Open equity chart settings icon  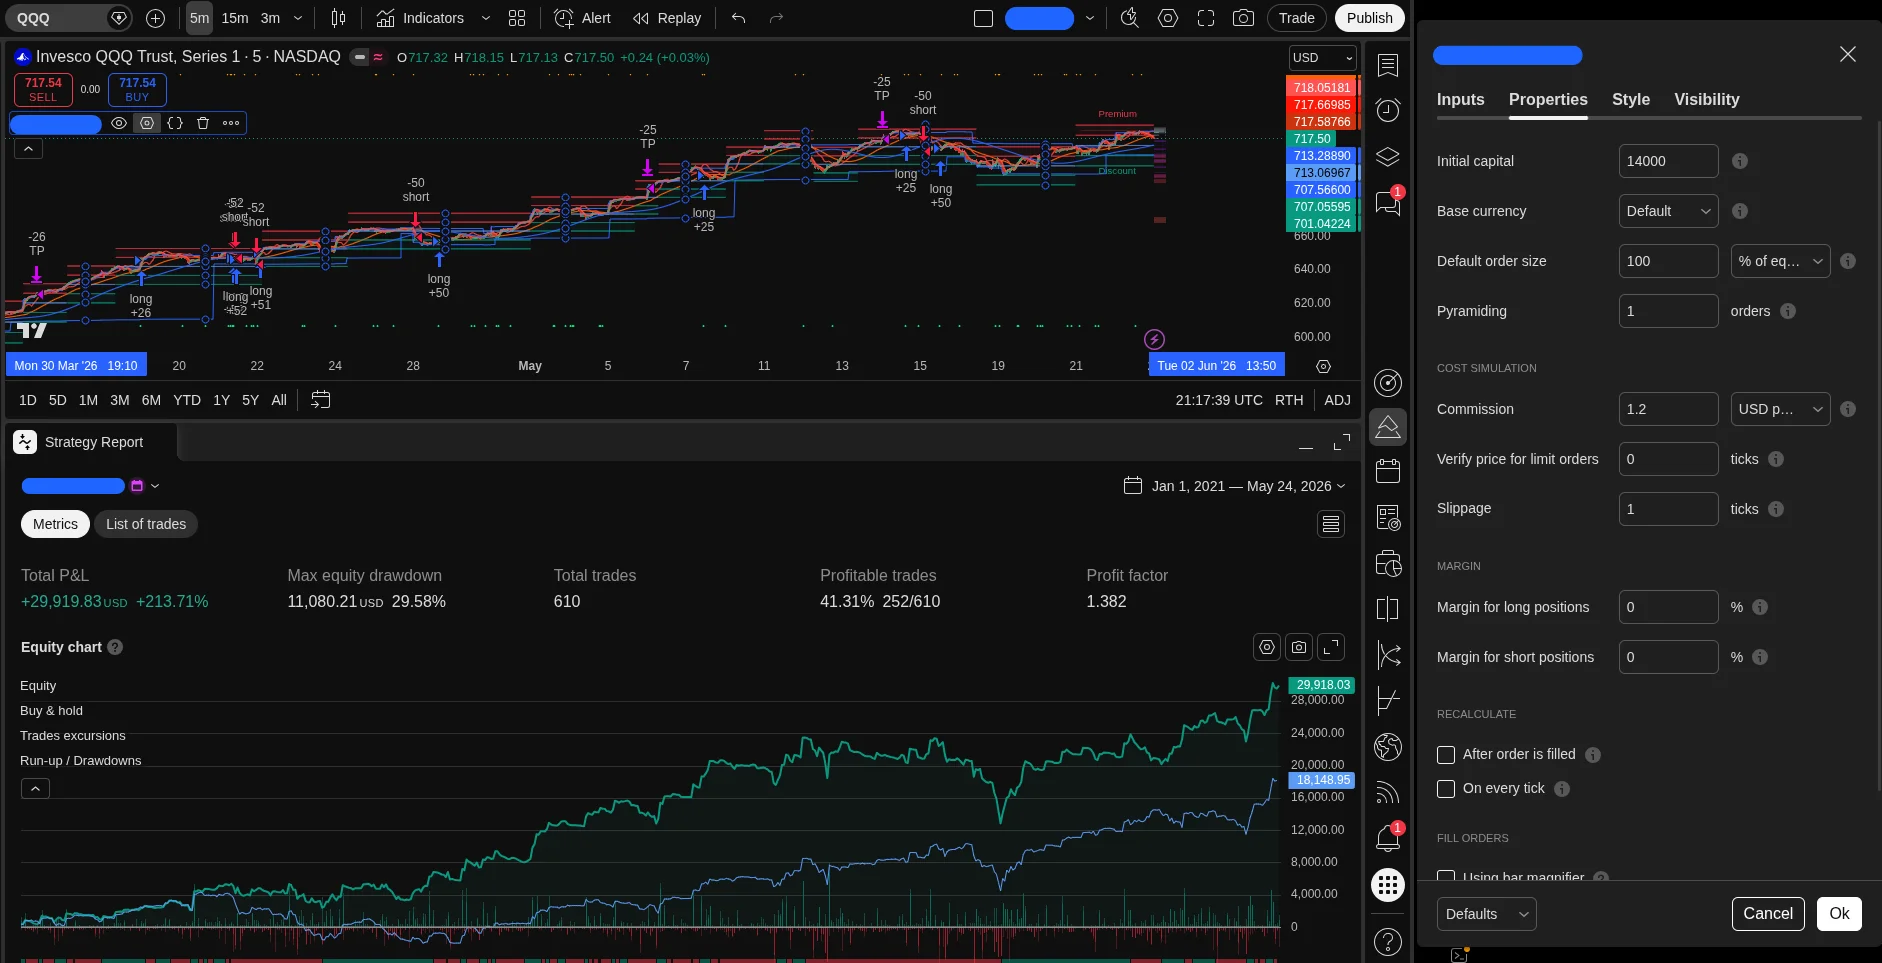pyautogui.click(x=1267, y=647)
